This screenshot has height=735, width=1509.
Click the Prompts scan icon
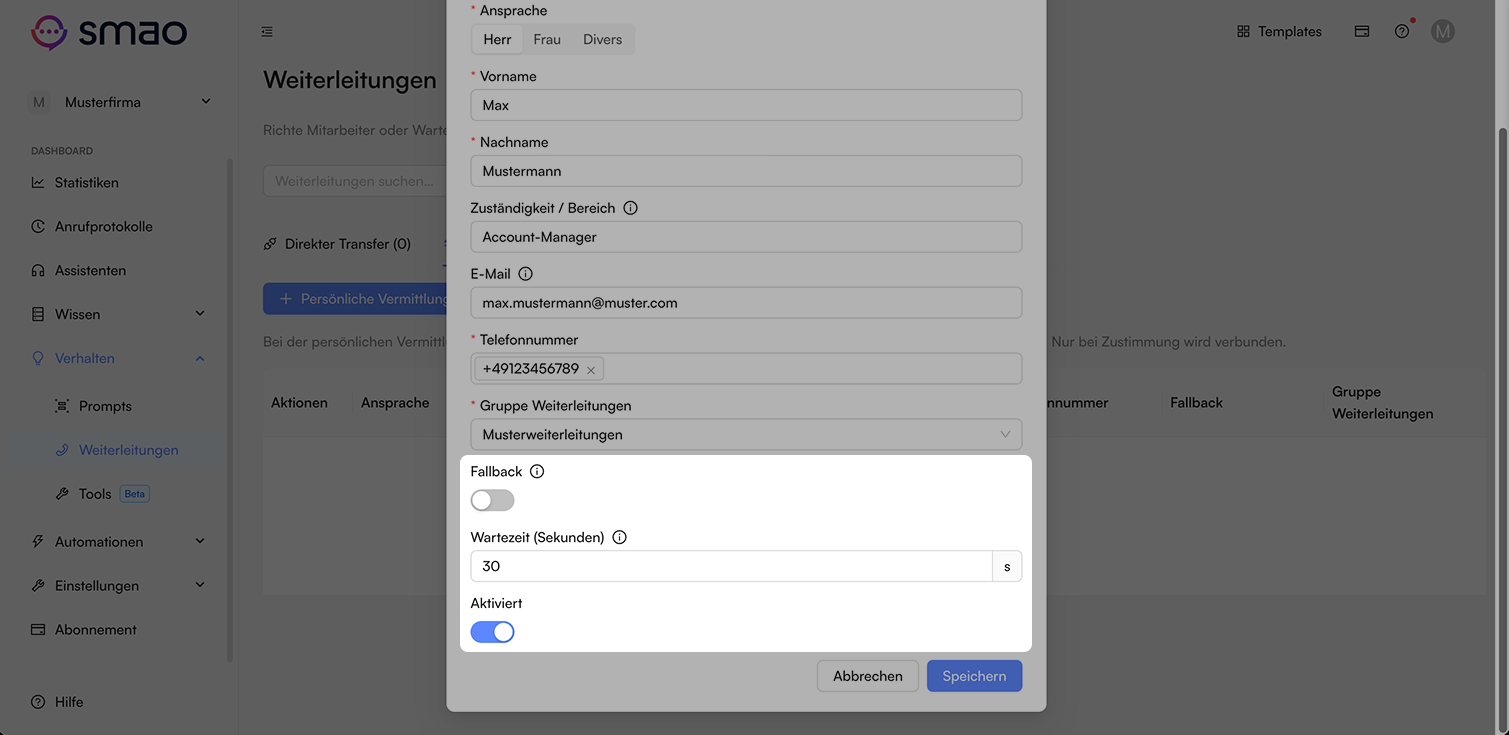62,406
